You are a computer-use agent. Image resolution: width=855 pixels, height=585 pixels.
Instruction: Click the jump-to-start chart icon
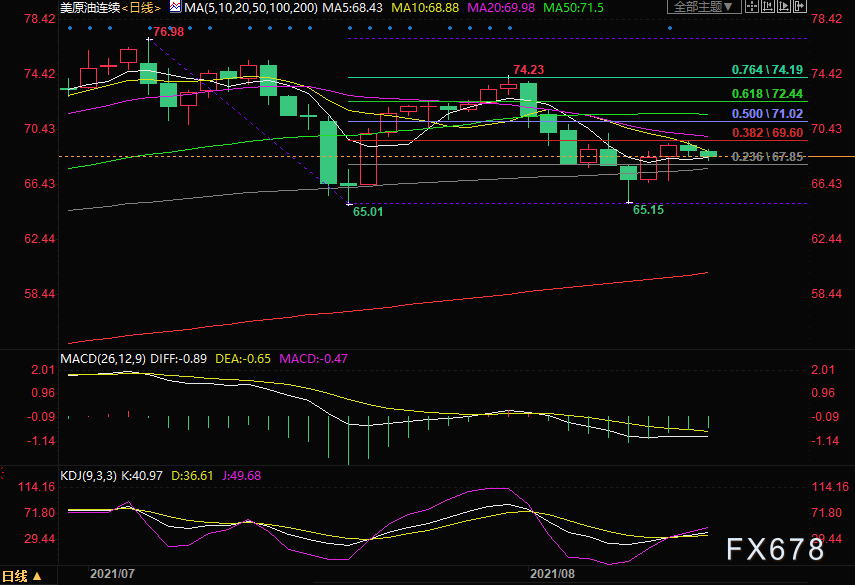[x=768, y=7]
